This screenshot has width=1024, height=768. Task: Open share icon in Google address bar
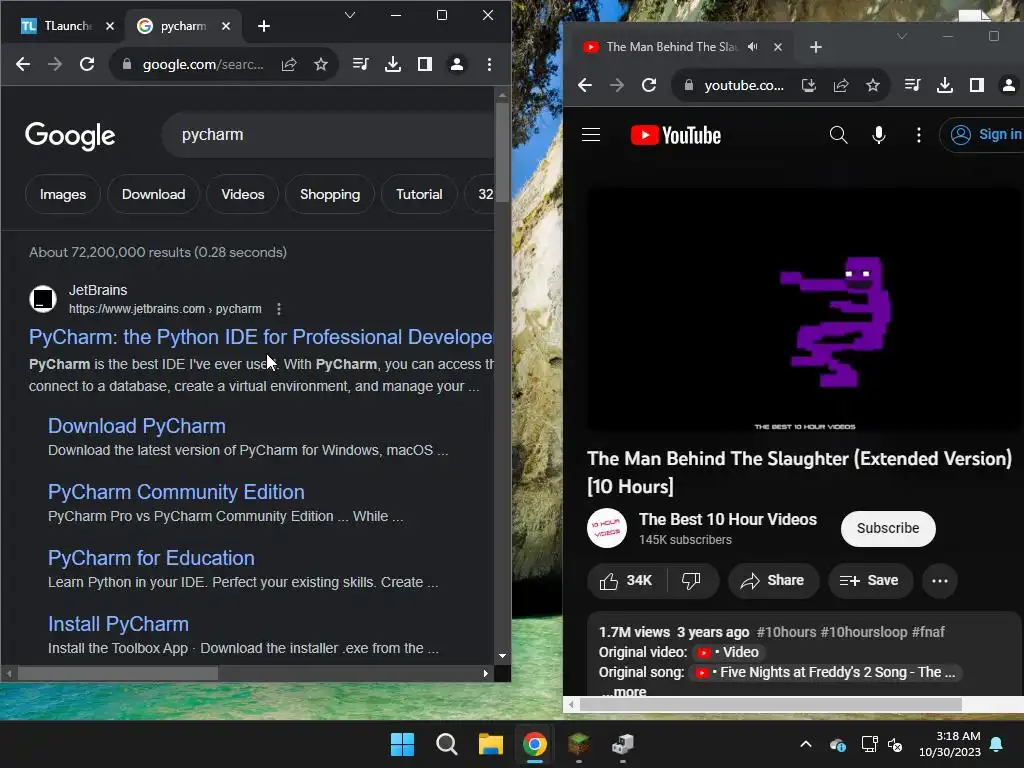click(x=289, y=64)
